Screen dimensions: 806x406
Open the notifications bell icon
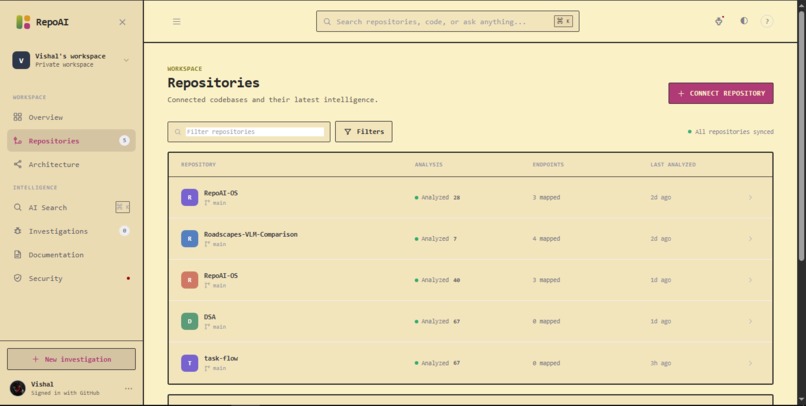[x=719, y=21]
